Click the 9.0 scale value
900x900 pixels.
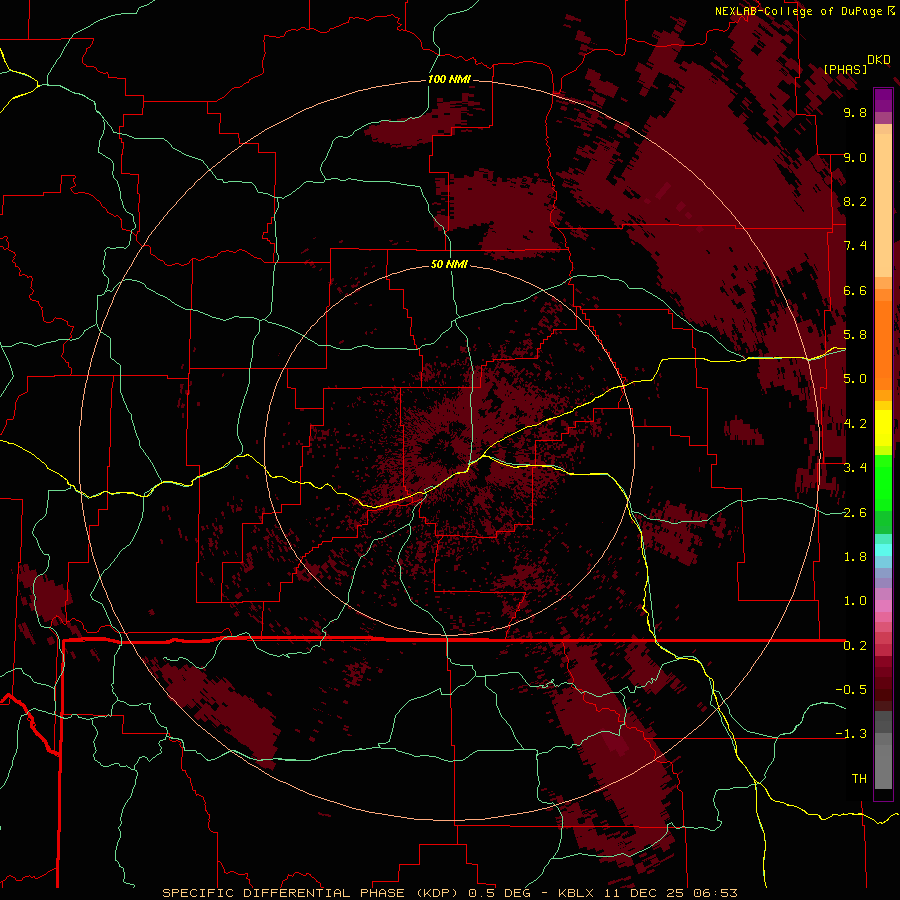tap(855, 158)
